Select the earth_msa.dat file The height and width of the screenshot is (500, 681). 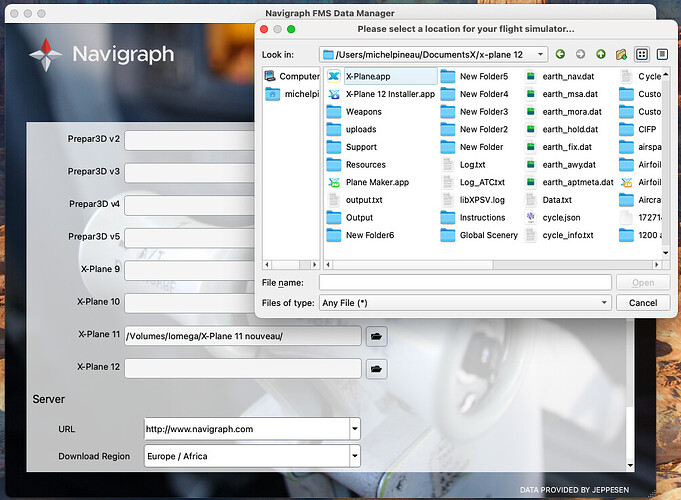click(562, 94)
